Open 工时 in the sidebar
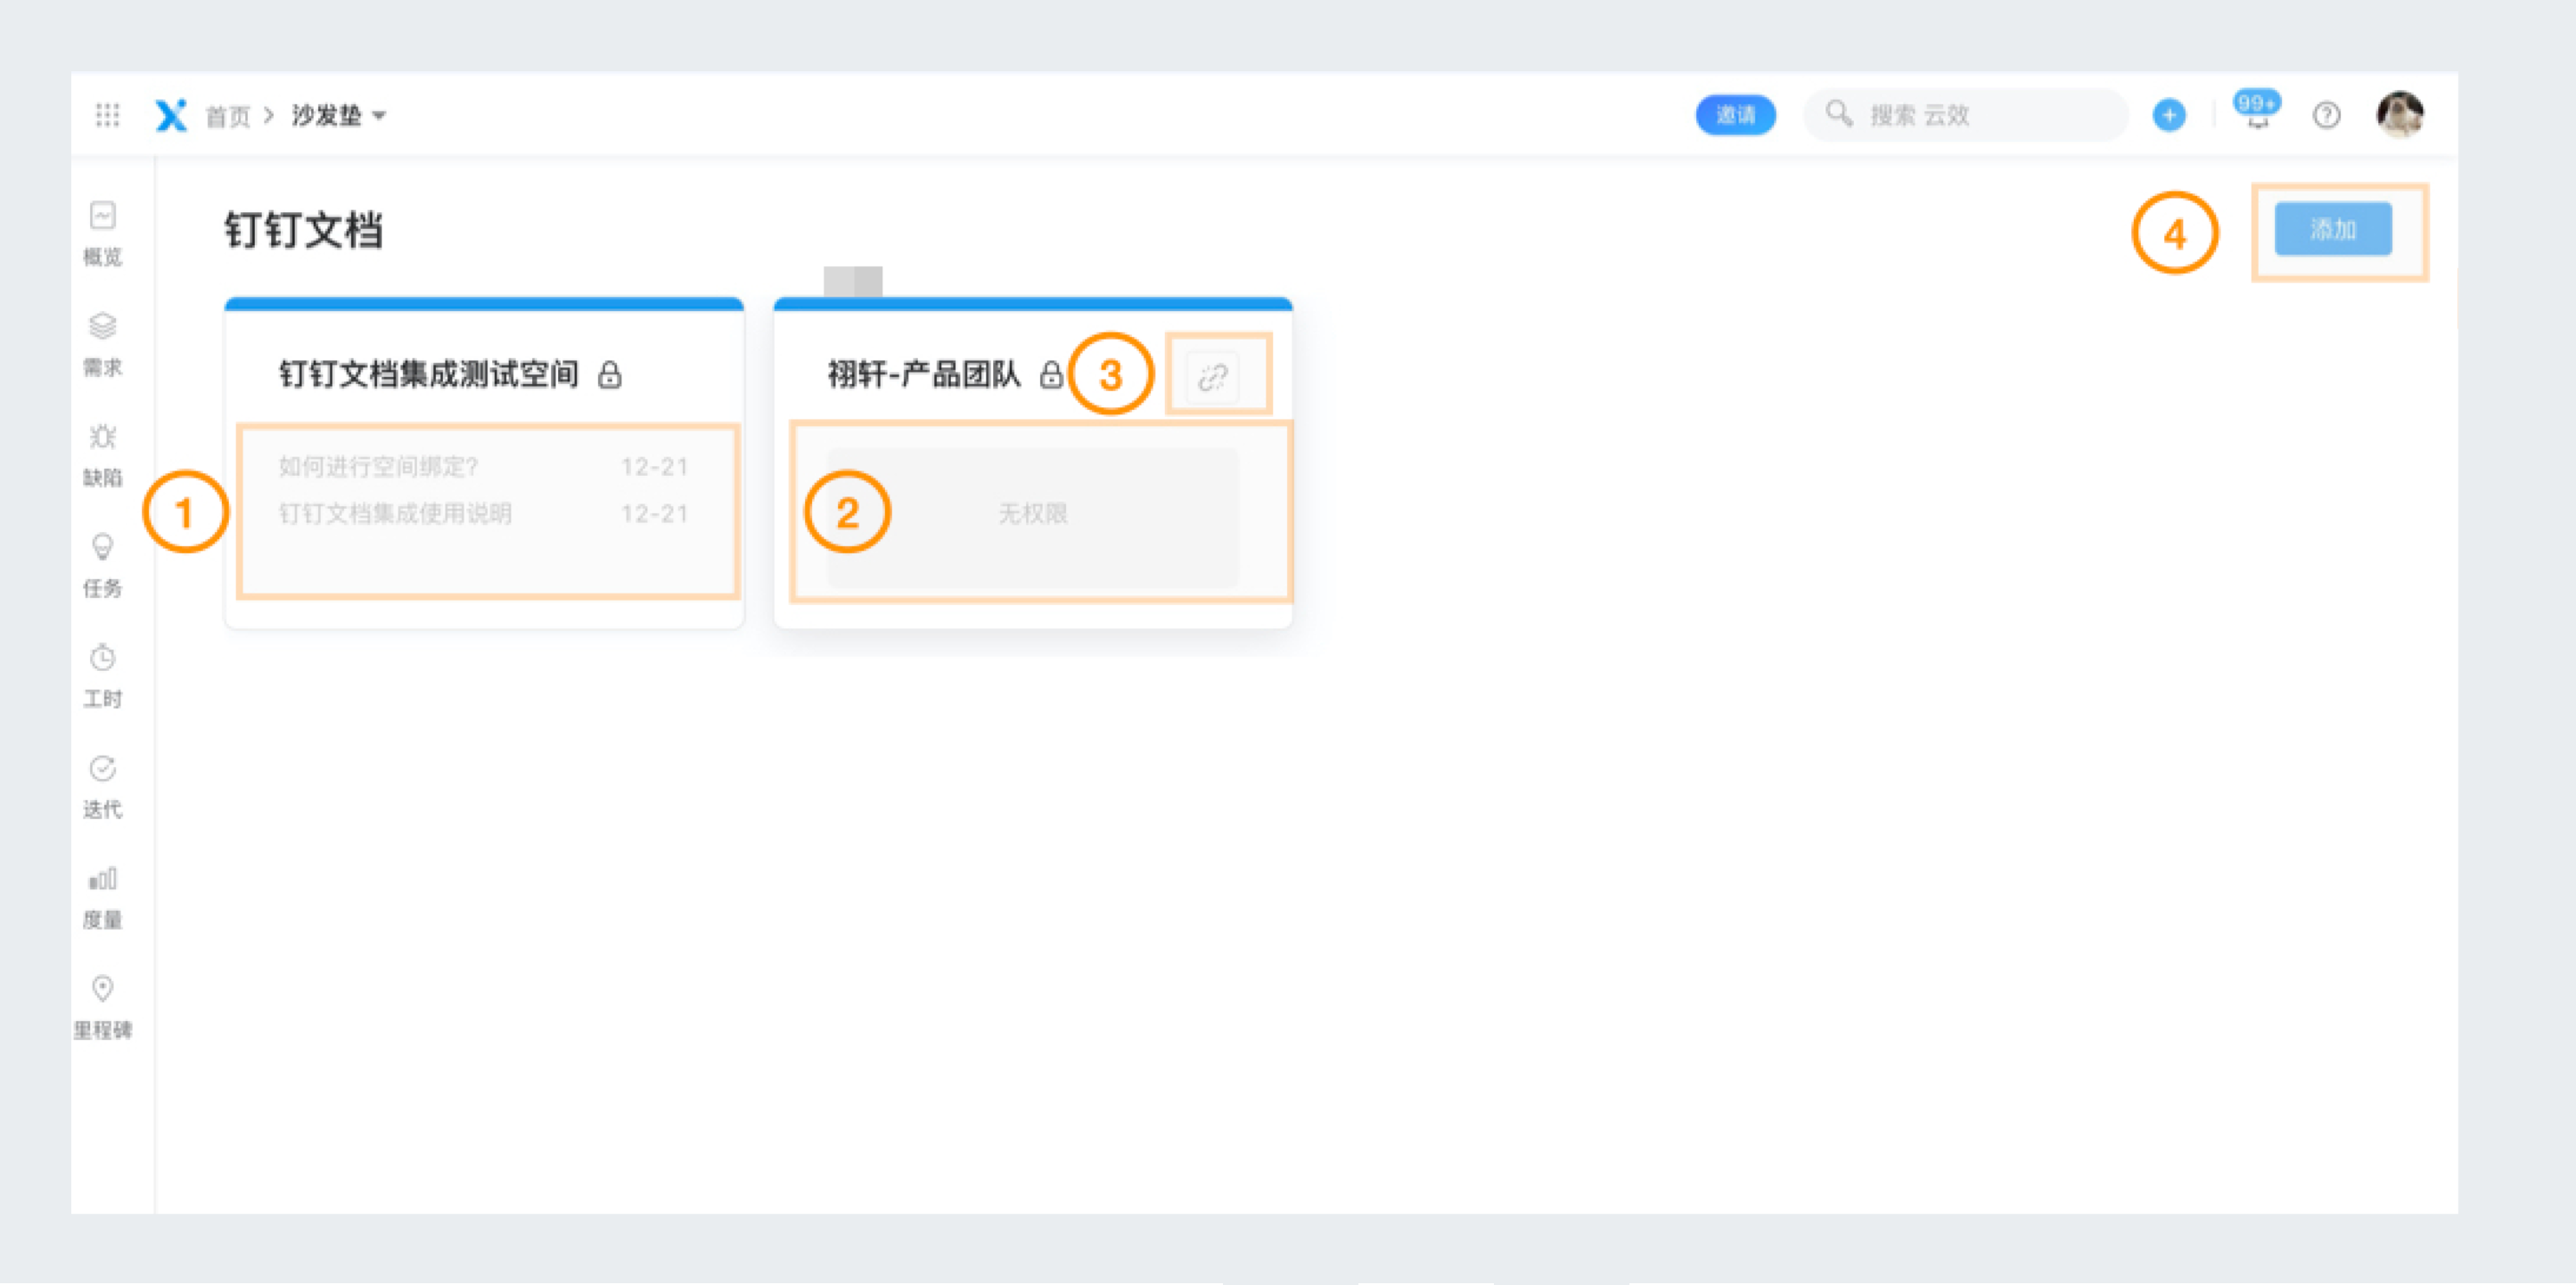Screen dimensions: 2576x1285 (102, 677)
